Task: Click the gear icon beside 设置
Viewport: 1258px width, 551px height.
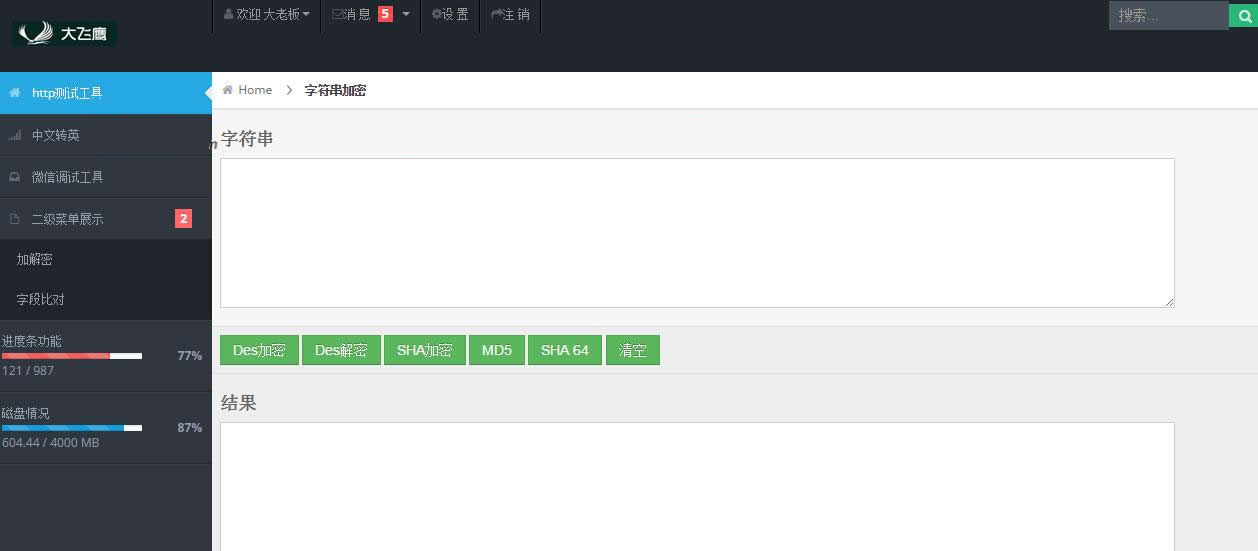Action: pos(436,15)
